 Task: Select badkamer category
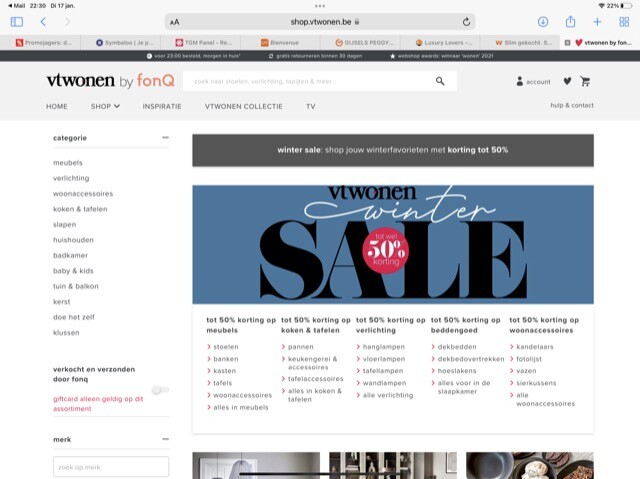click(70, 255)
